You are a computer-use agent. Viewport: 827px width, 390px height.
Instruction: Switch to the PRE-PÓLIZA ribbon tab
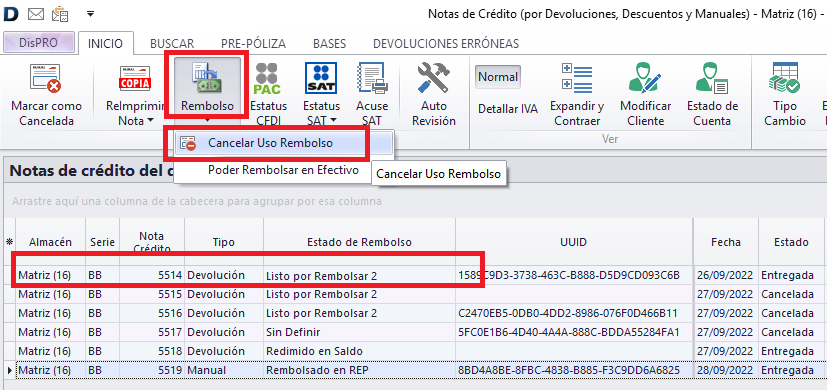(253, 43)
